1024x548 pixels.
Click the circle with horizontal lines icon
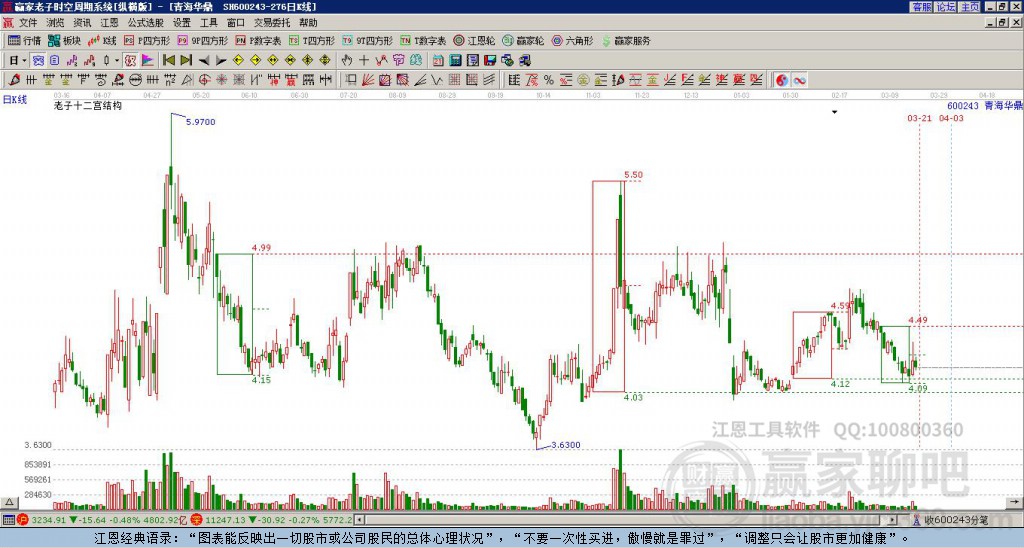135,80
